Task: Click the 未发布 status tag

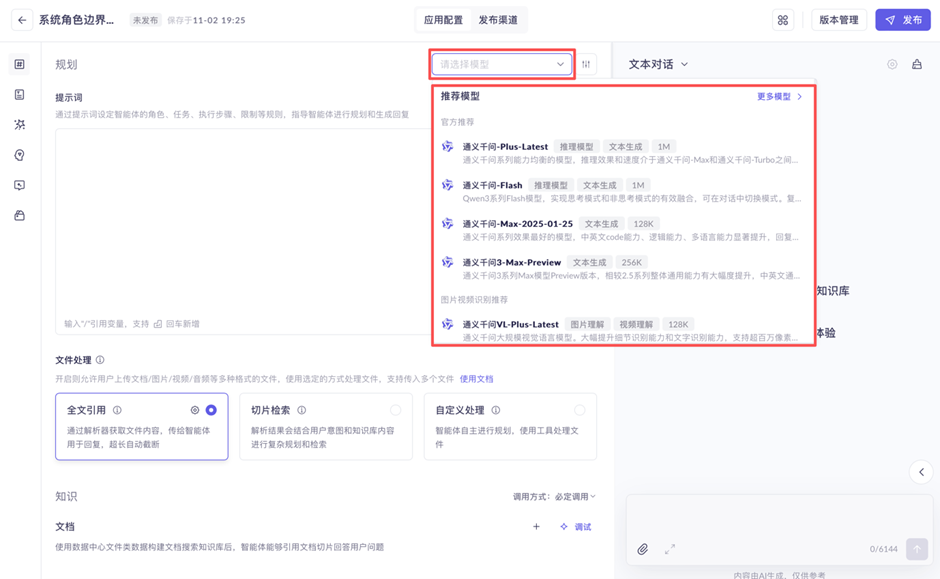Action: click(146, 20)
